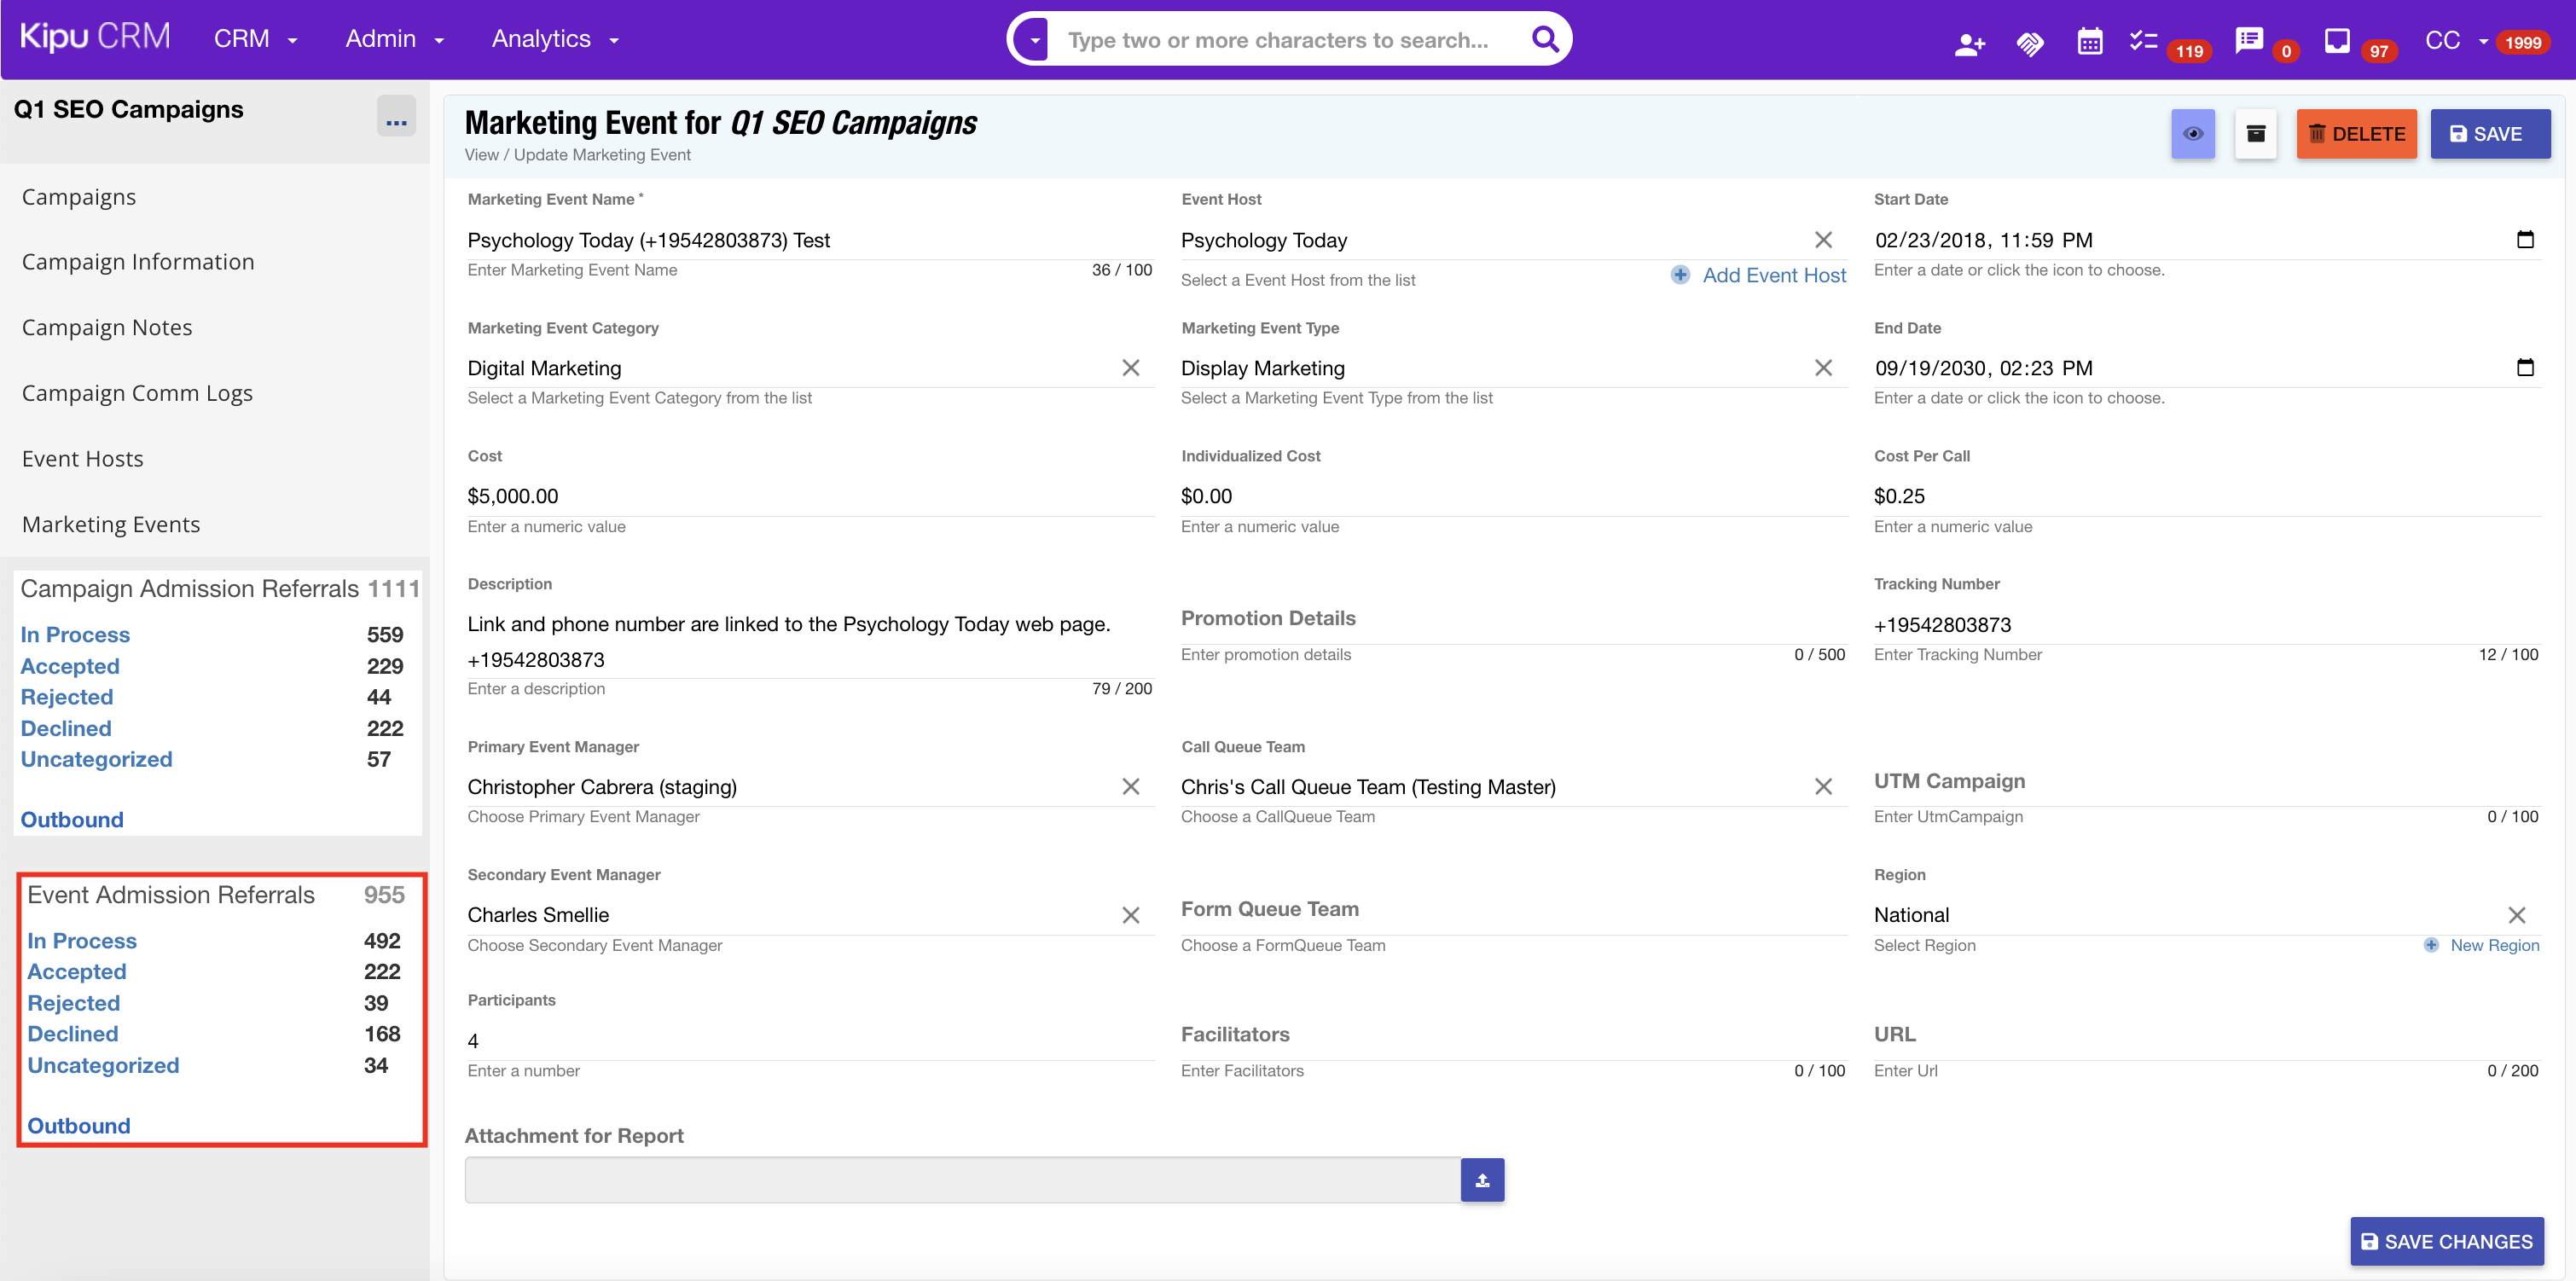Open the Q1 SEO Campaigns ellipsis menu

pos(396,117)
